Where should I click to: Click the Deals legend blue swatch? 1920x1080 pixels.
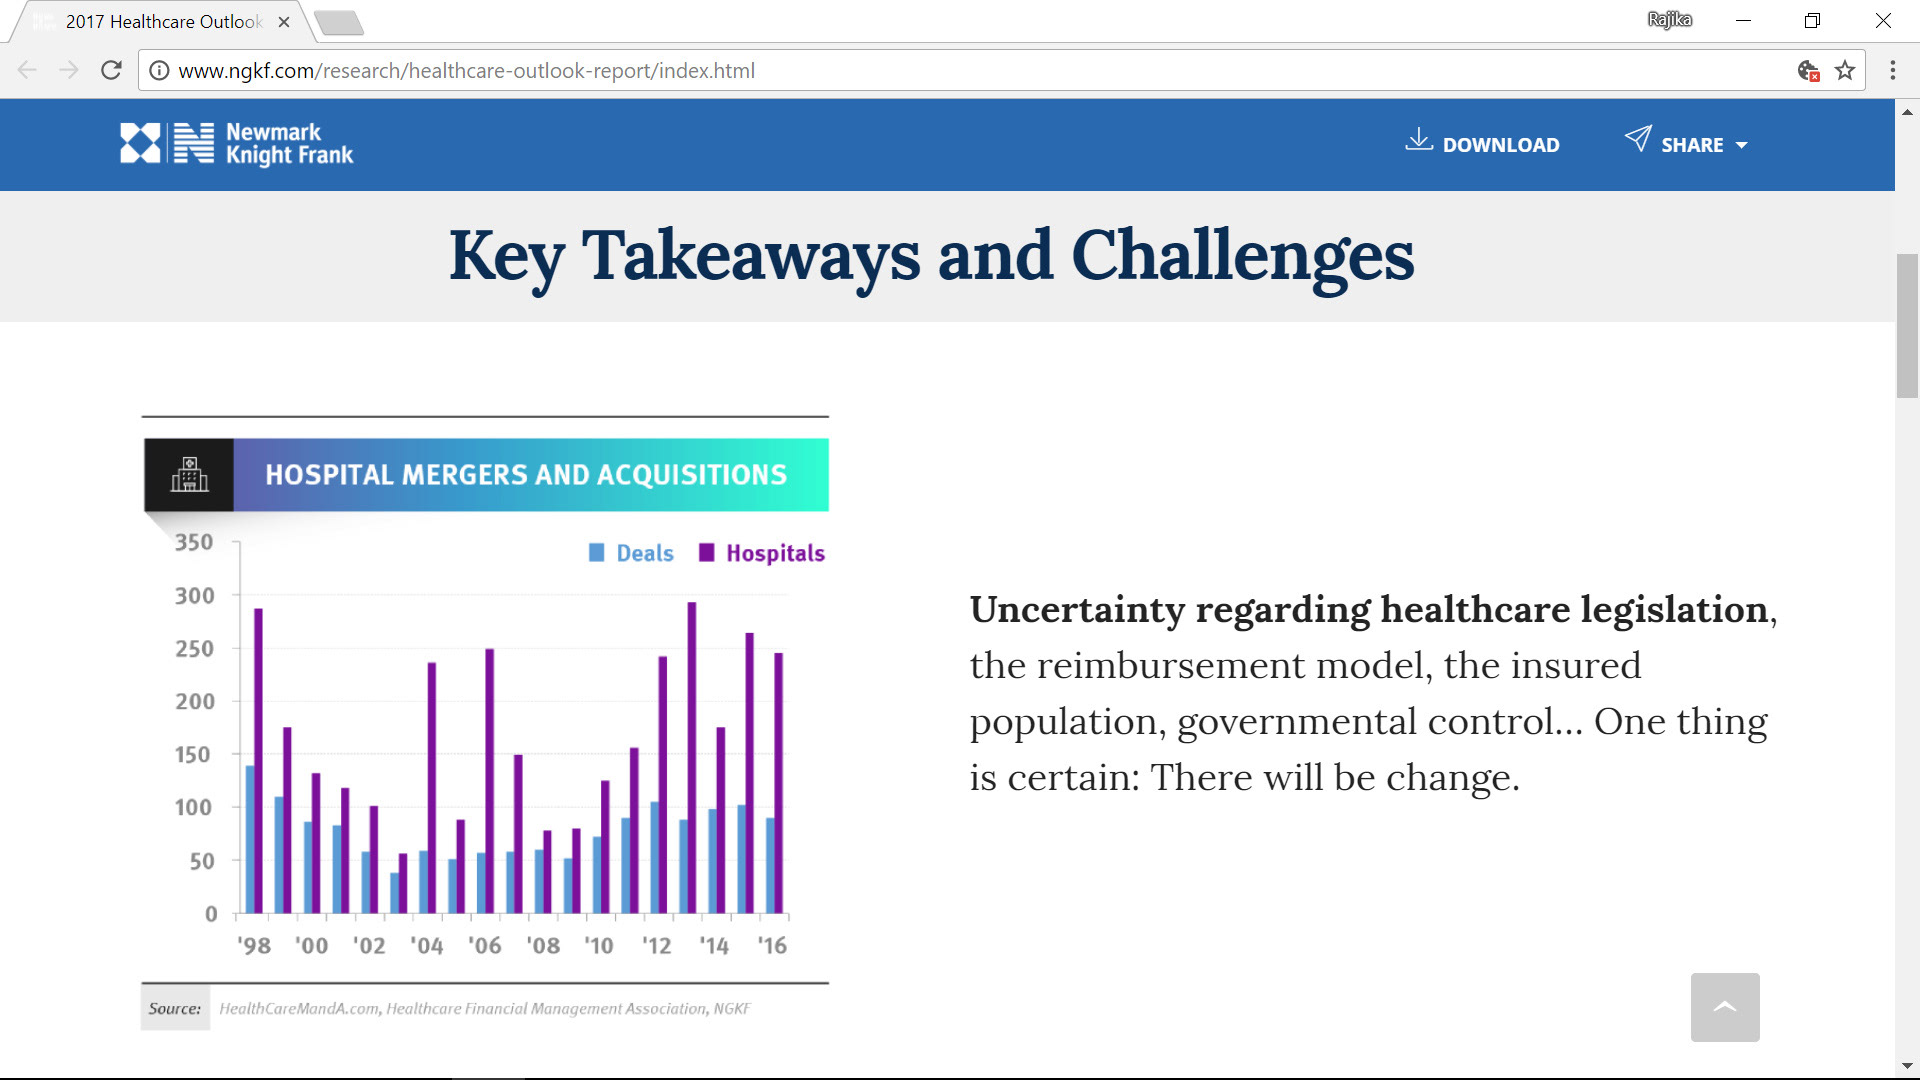597,553
